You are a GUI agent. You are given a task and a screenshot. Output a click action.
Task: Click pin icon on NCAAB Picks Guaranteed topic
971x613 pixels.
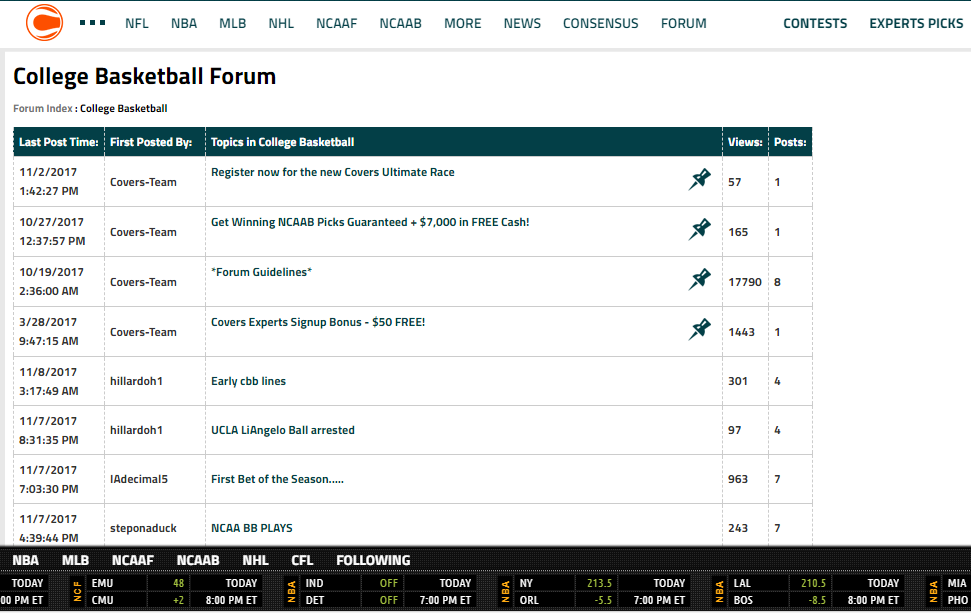(x=699, y=230)
